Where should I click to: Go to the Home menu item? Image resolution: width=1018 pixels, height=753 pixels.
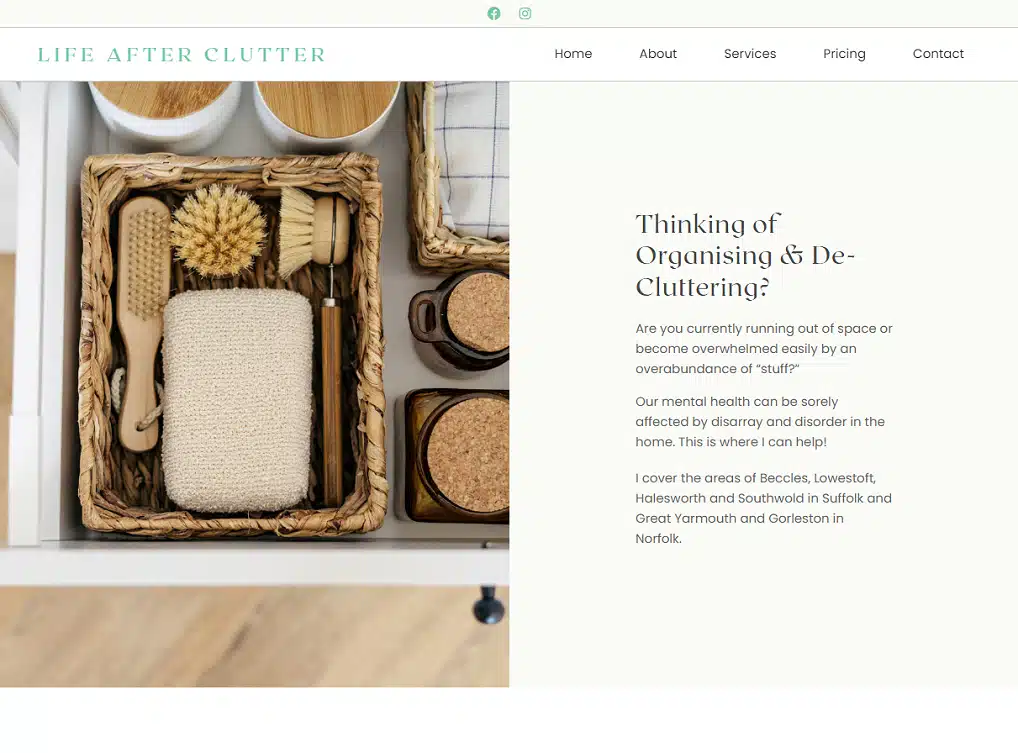[x=573, y=54]
